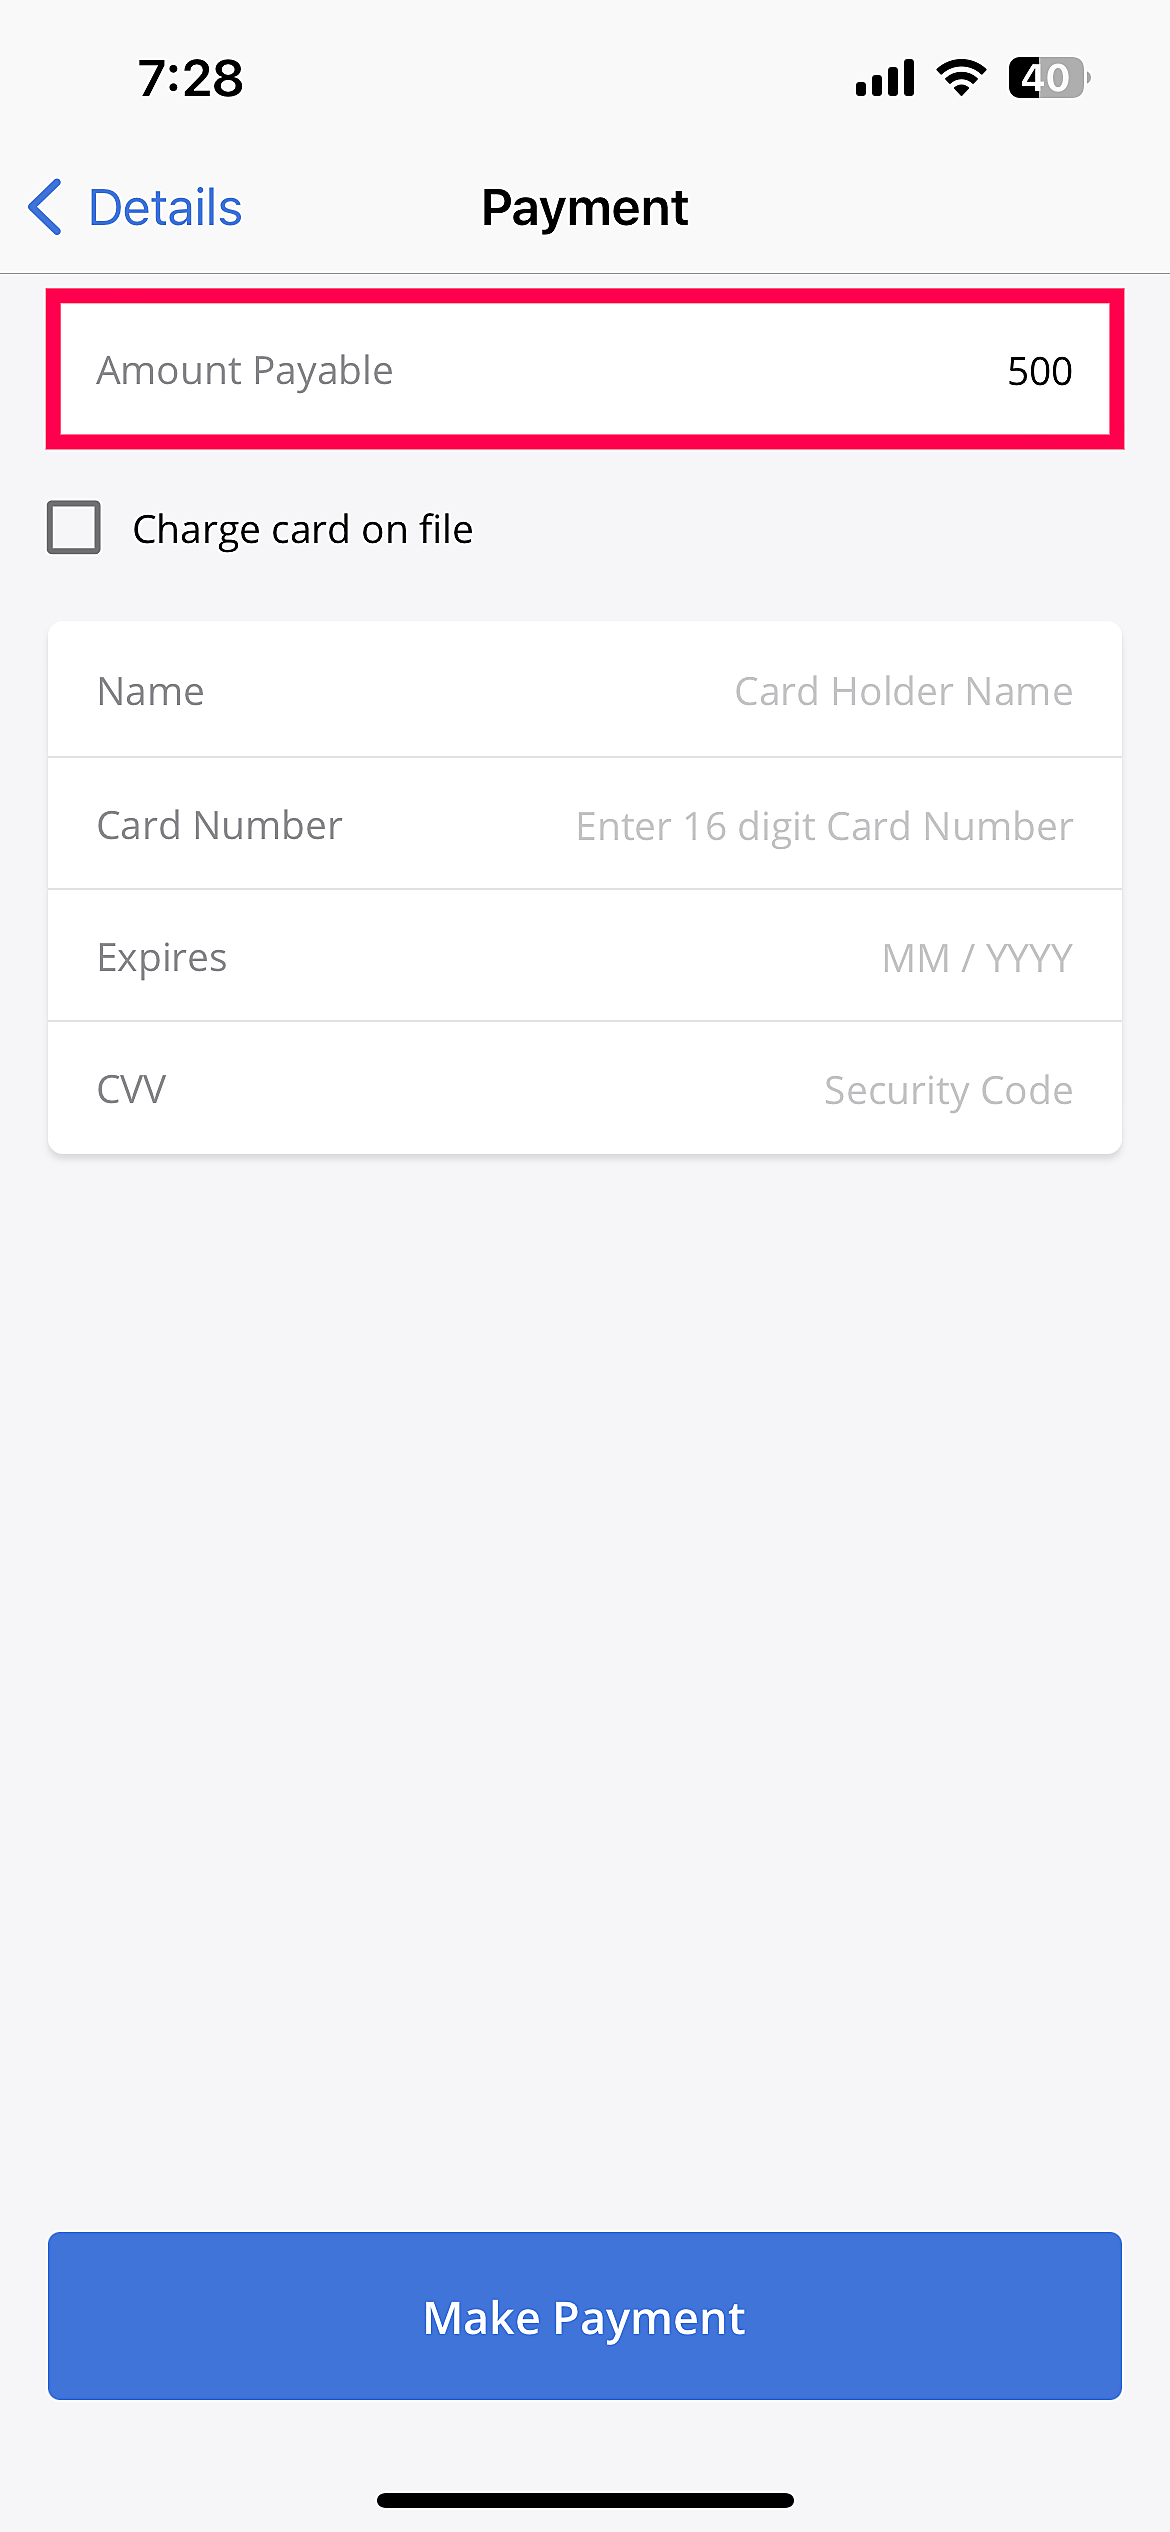Tap the back chevron icon

[x=45, y=208]
